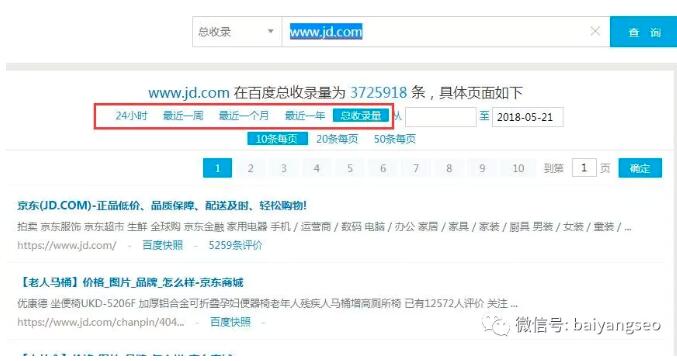Open the 总收录 query type dropdown
This screenshot has height=361, width=677.
[237, 32]
